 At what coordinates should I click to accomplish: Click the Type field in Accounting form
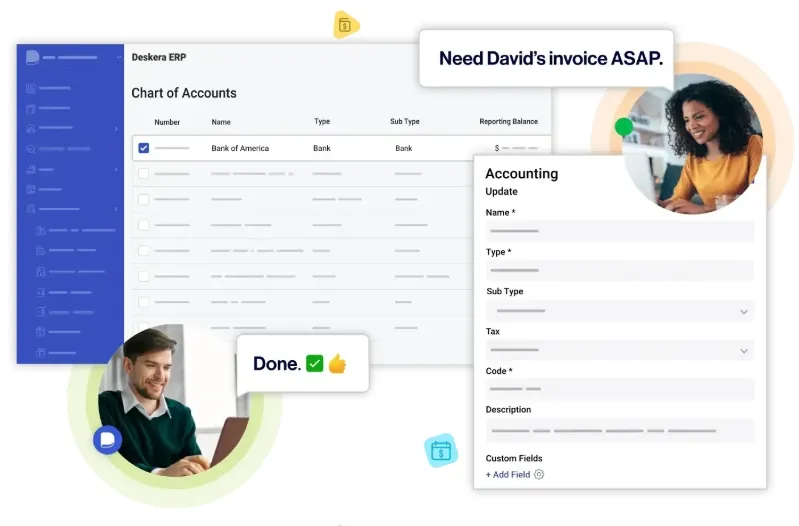620,270
